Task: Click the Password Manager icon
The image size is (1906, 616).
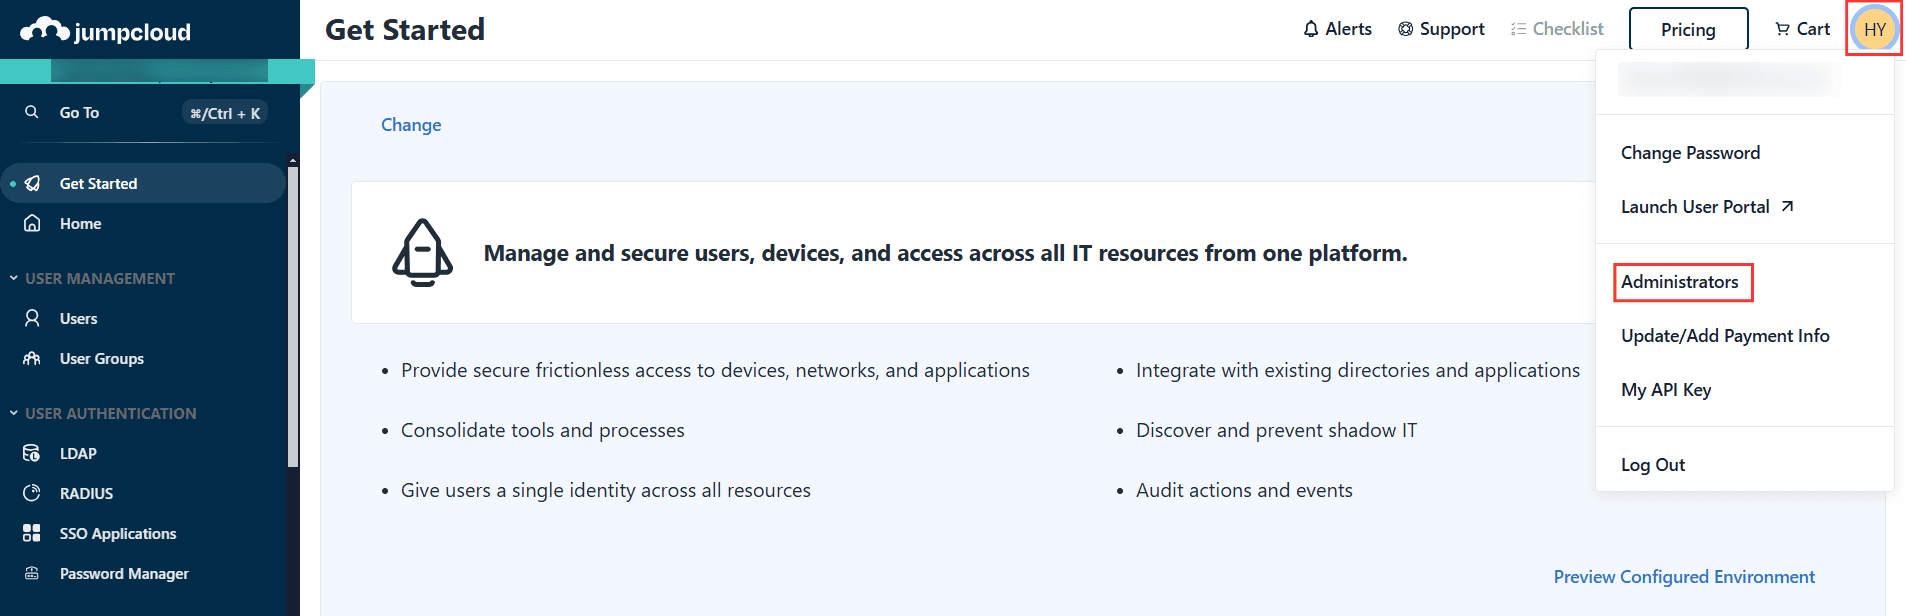Action: (x=32, y=574)
